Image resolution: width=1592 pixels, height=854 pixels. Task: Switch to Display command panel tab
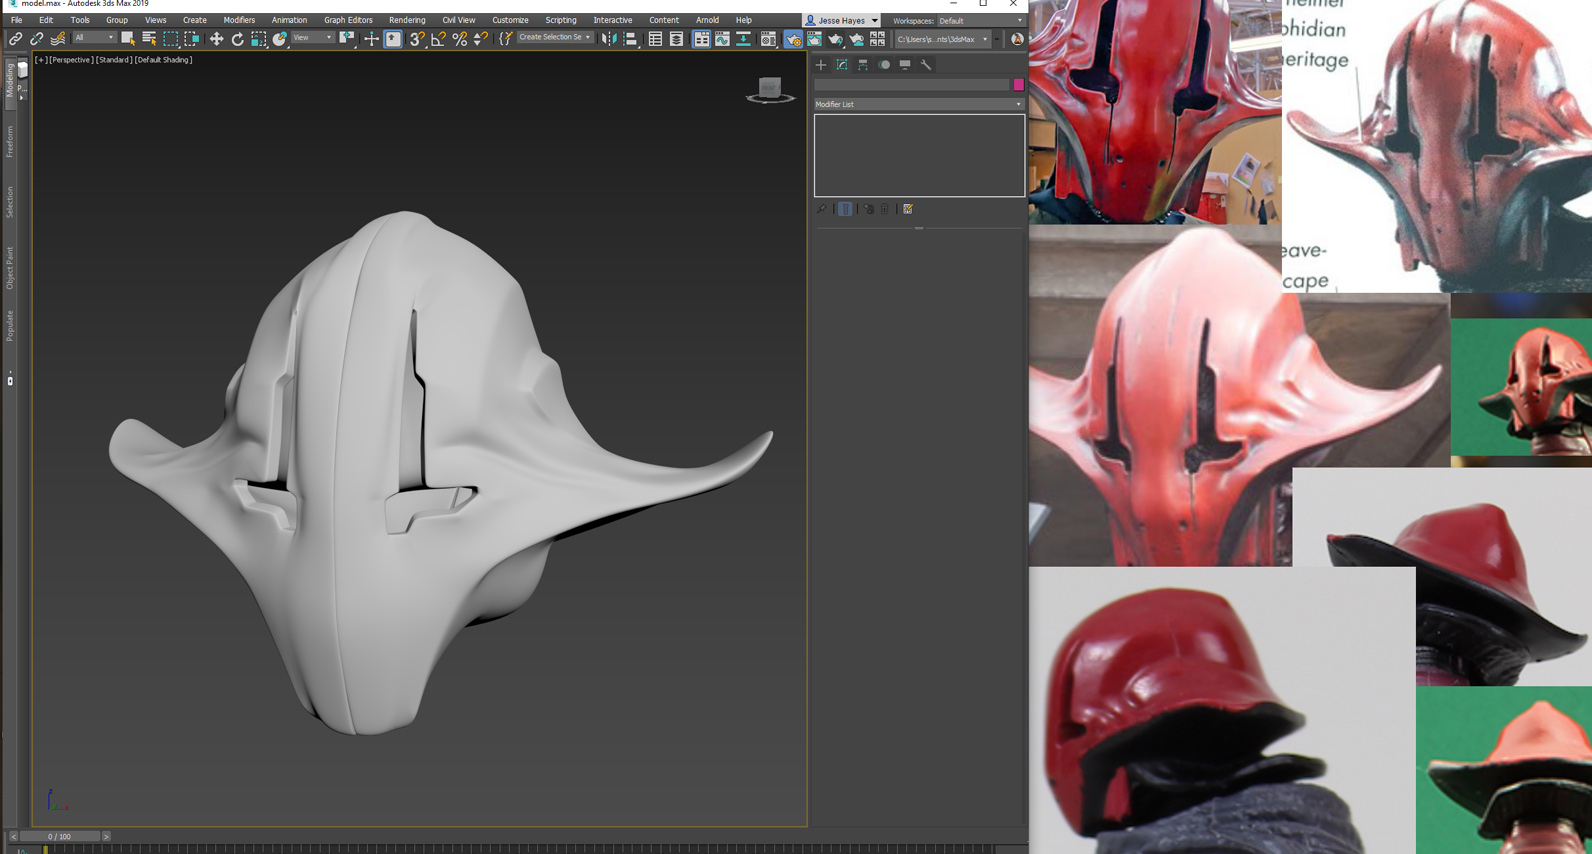(905, 65)
